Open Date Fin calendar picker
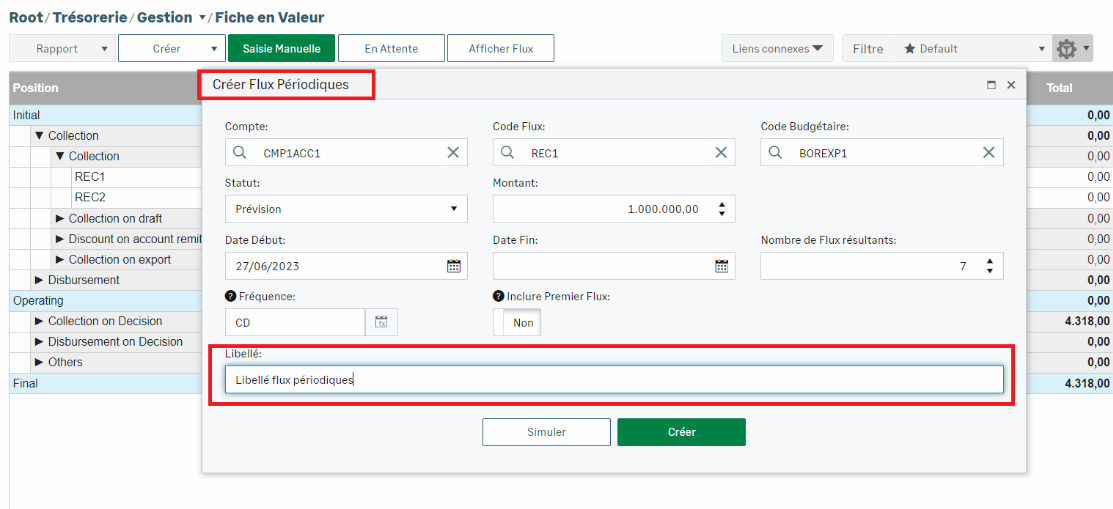1113x509 pixels. (x=721, y=266)
